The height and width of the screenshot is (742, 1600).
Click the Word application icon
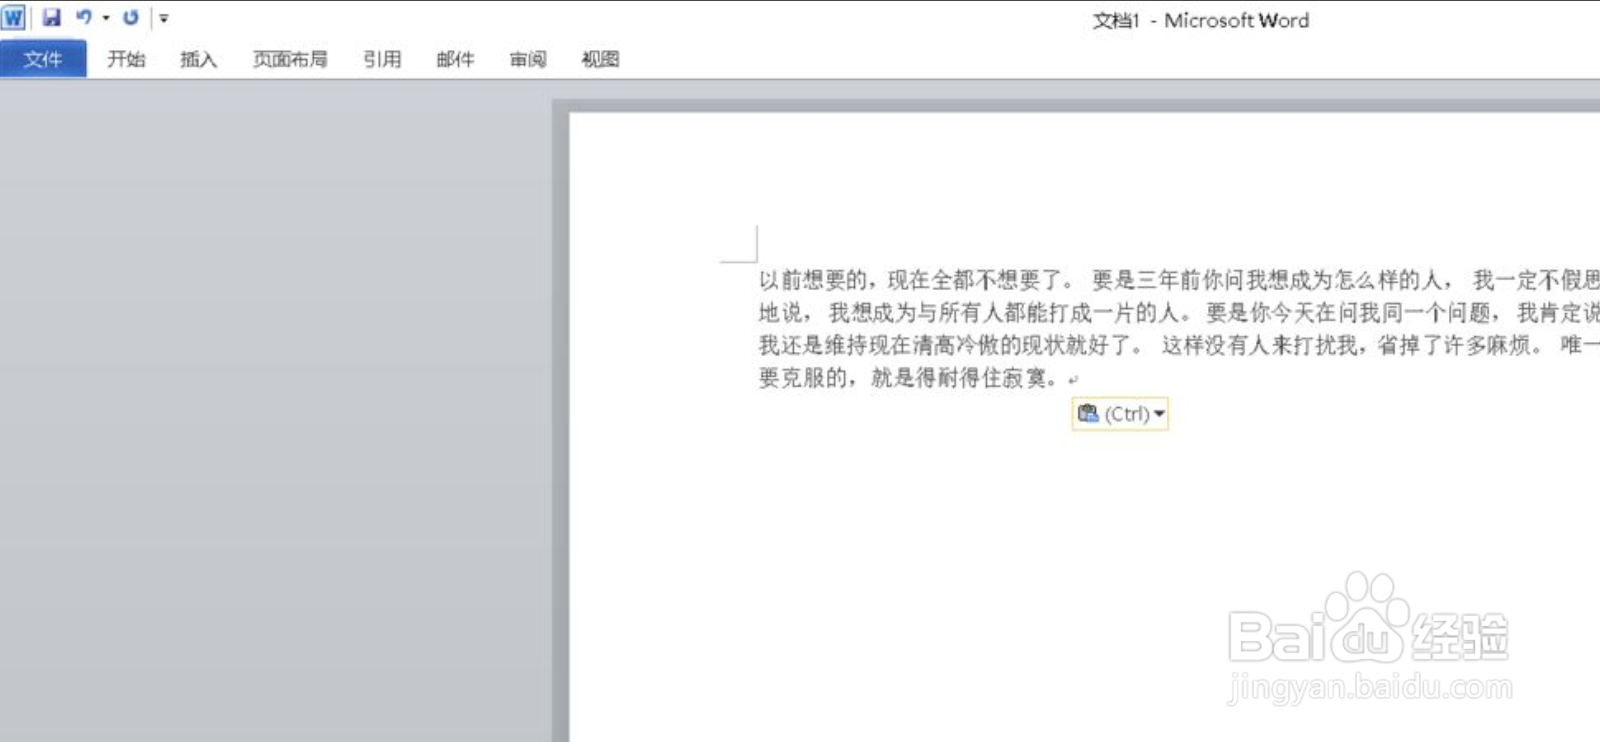coord(13,18)
